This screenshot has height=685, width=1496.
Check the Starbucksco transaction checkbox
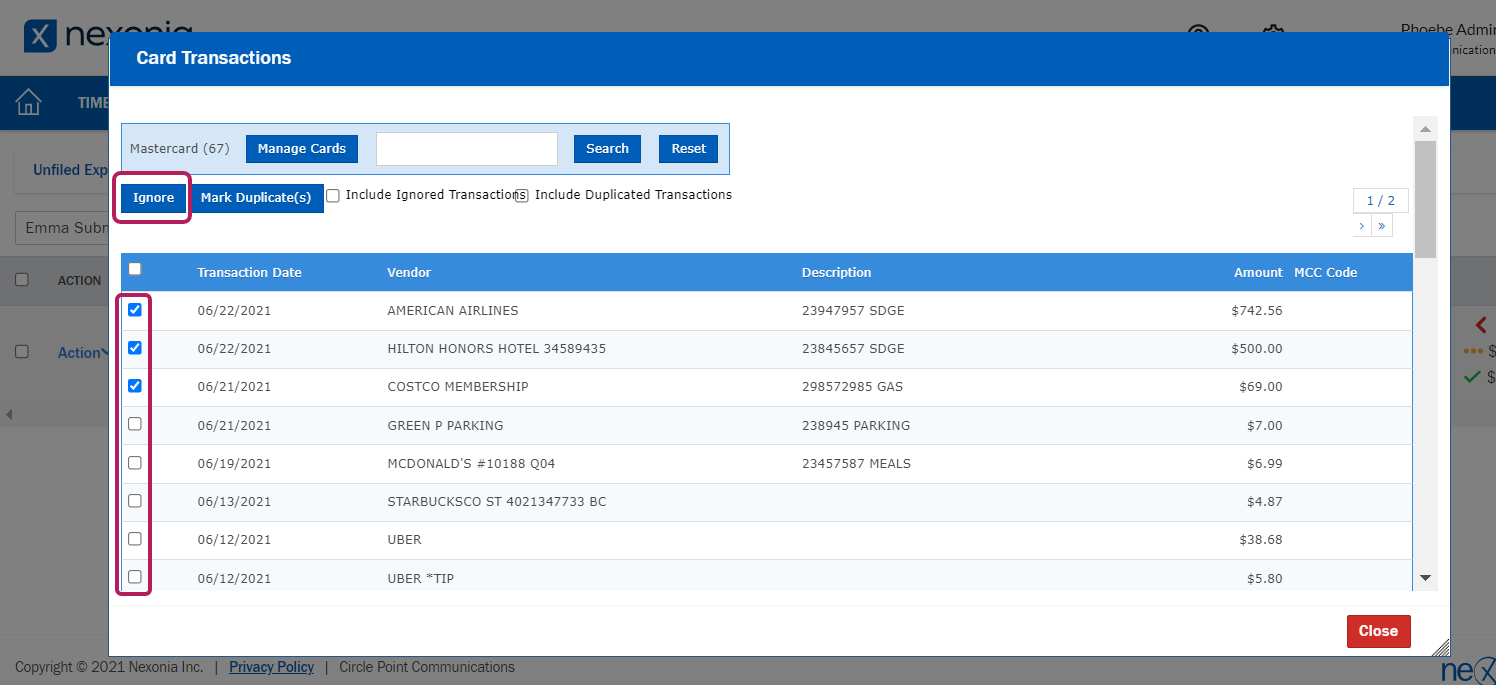135,501
